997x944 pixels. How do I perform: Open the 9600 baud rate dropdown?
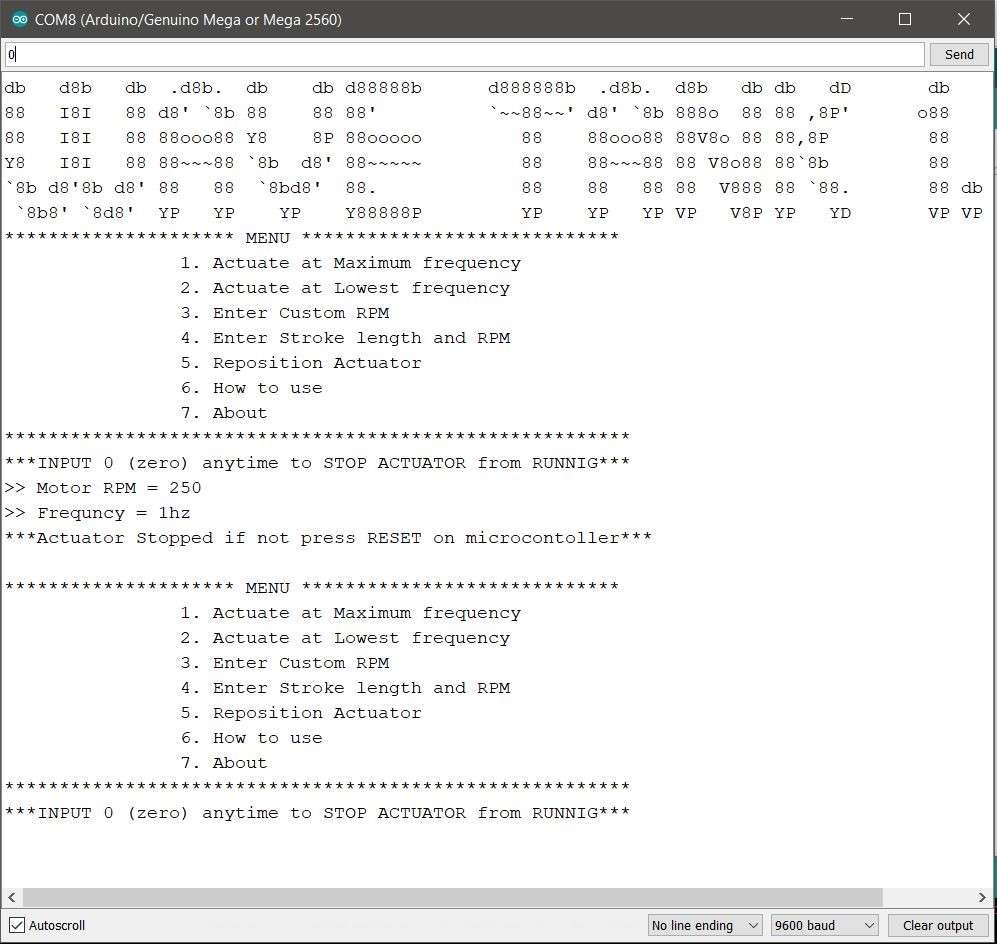tap(824, 926)
